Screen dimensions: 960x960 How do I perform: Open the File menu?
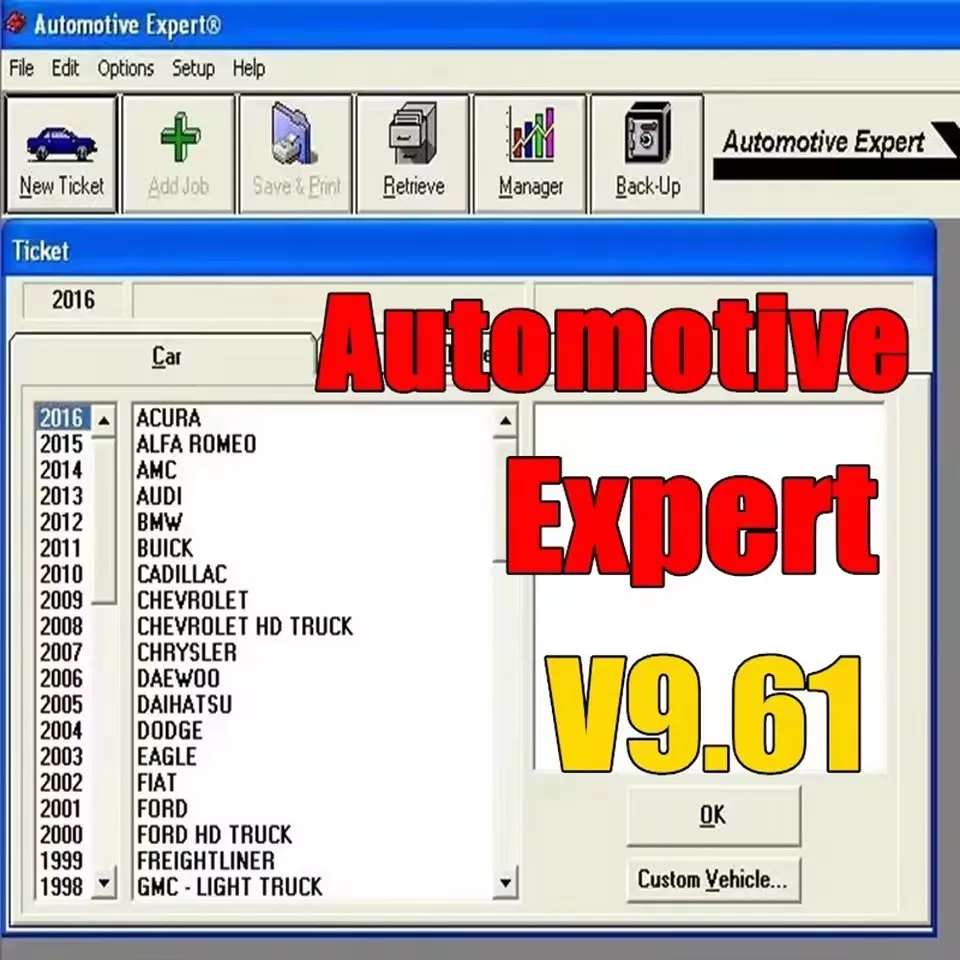click(21, 68)
